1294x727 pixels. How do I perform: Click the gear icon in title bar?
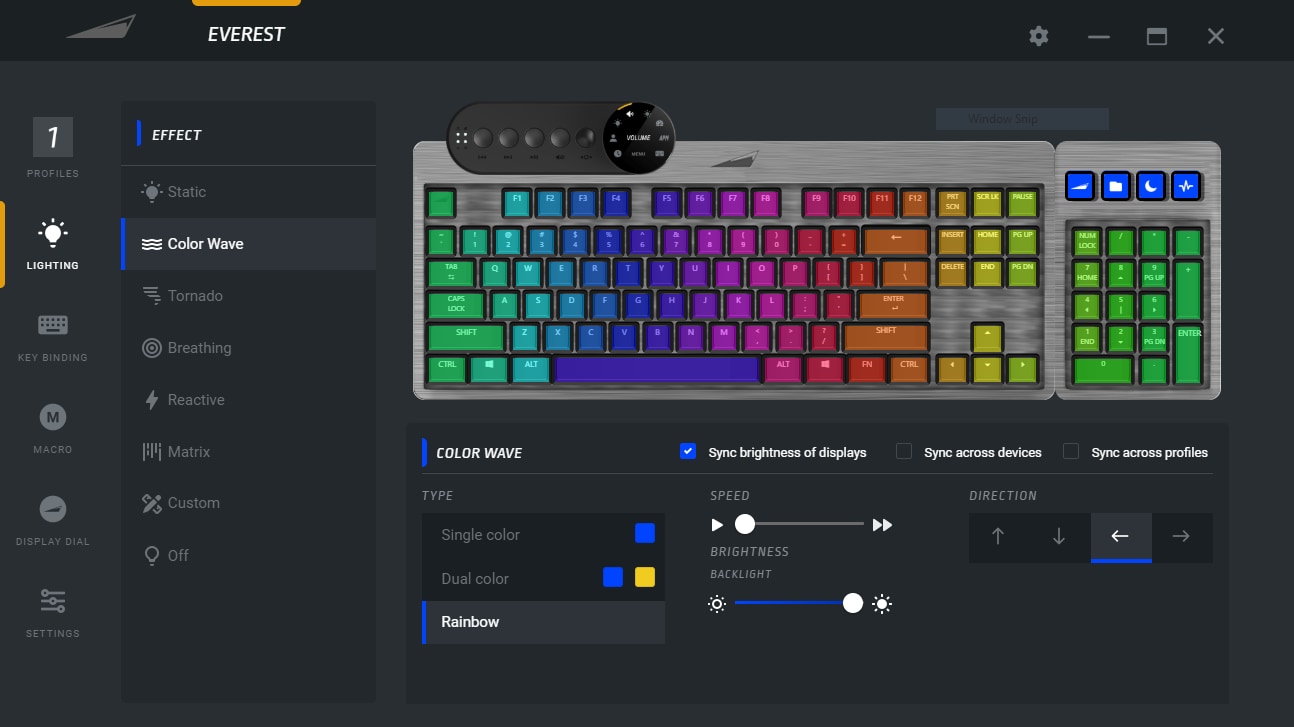tap(1039, 36)
